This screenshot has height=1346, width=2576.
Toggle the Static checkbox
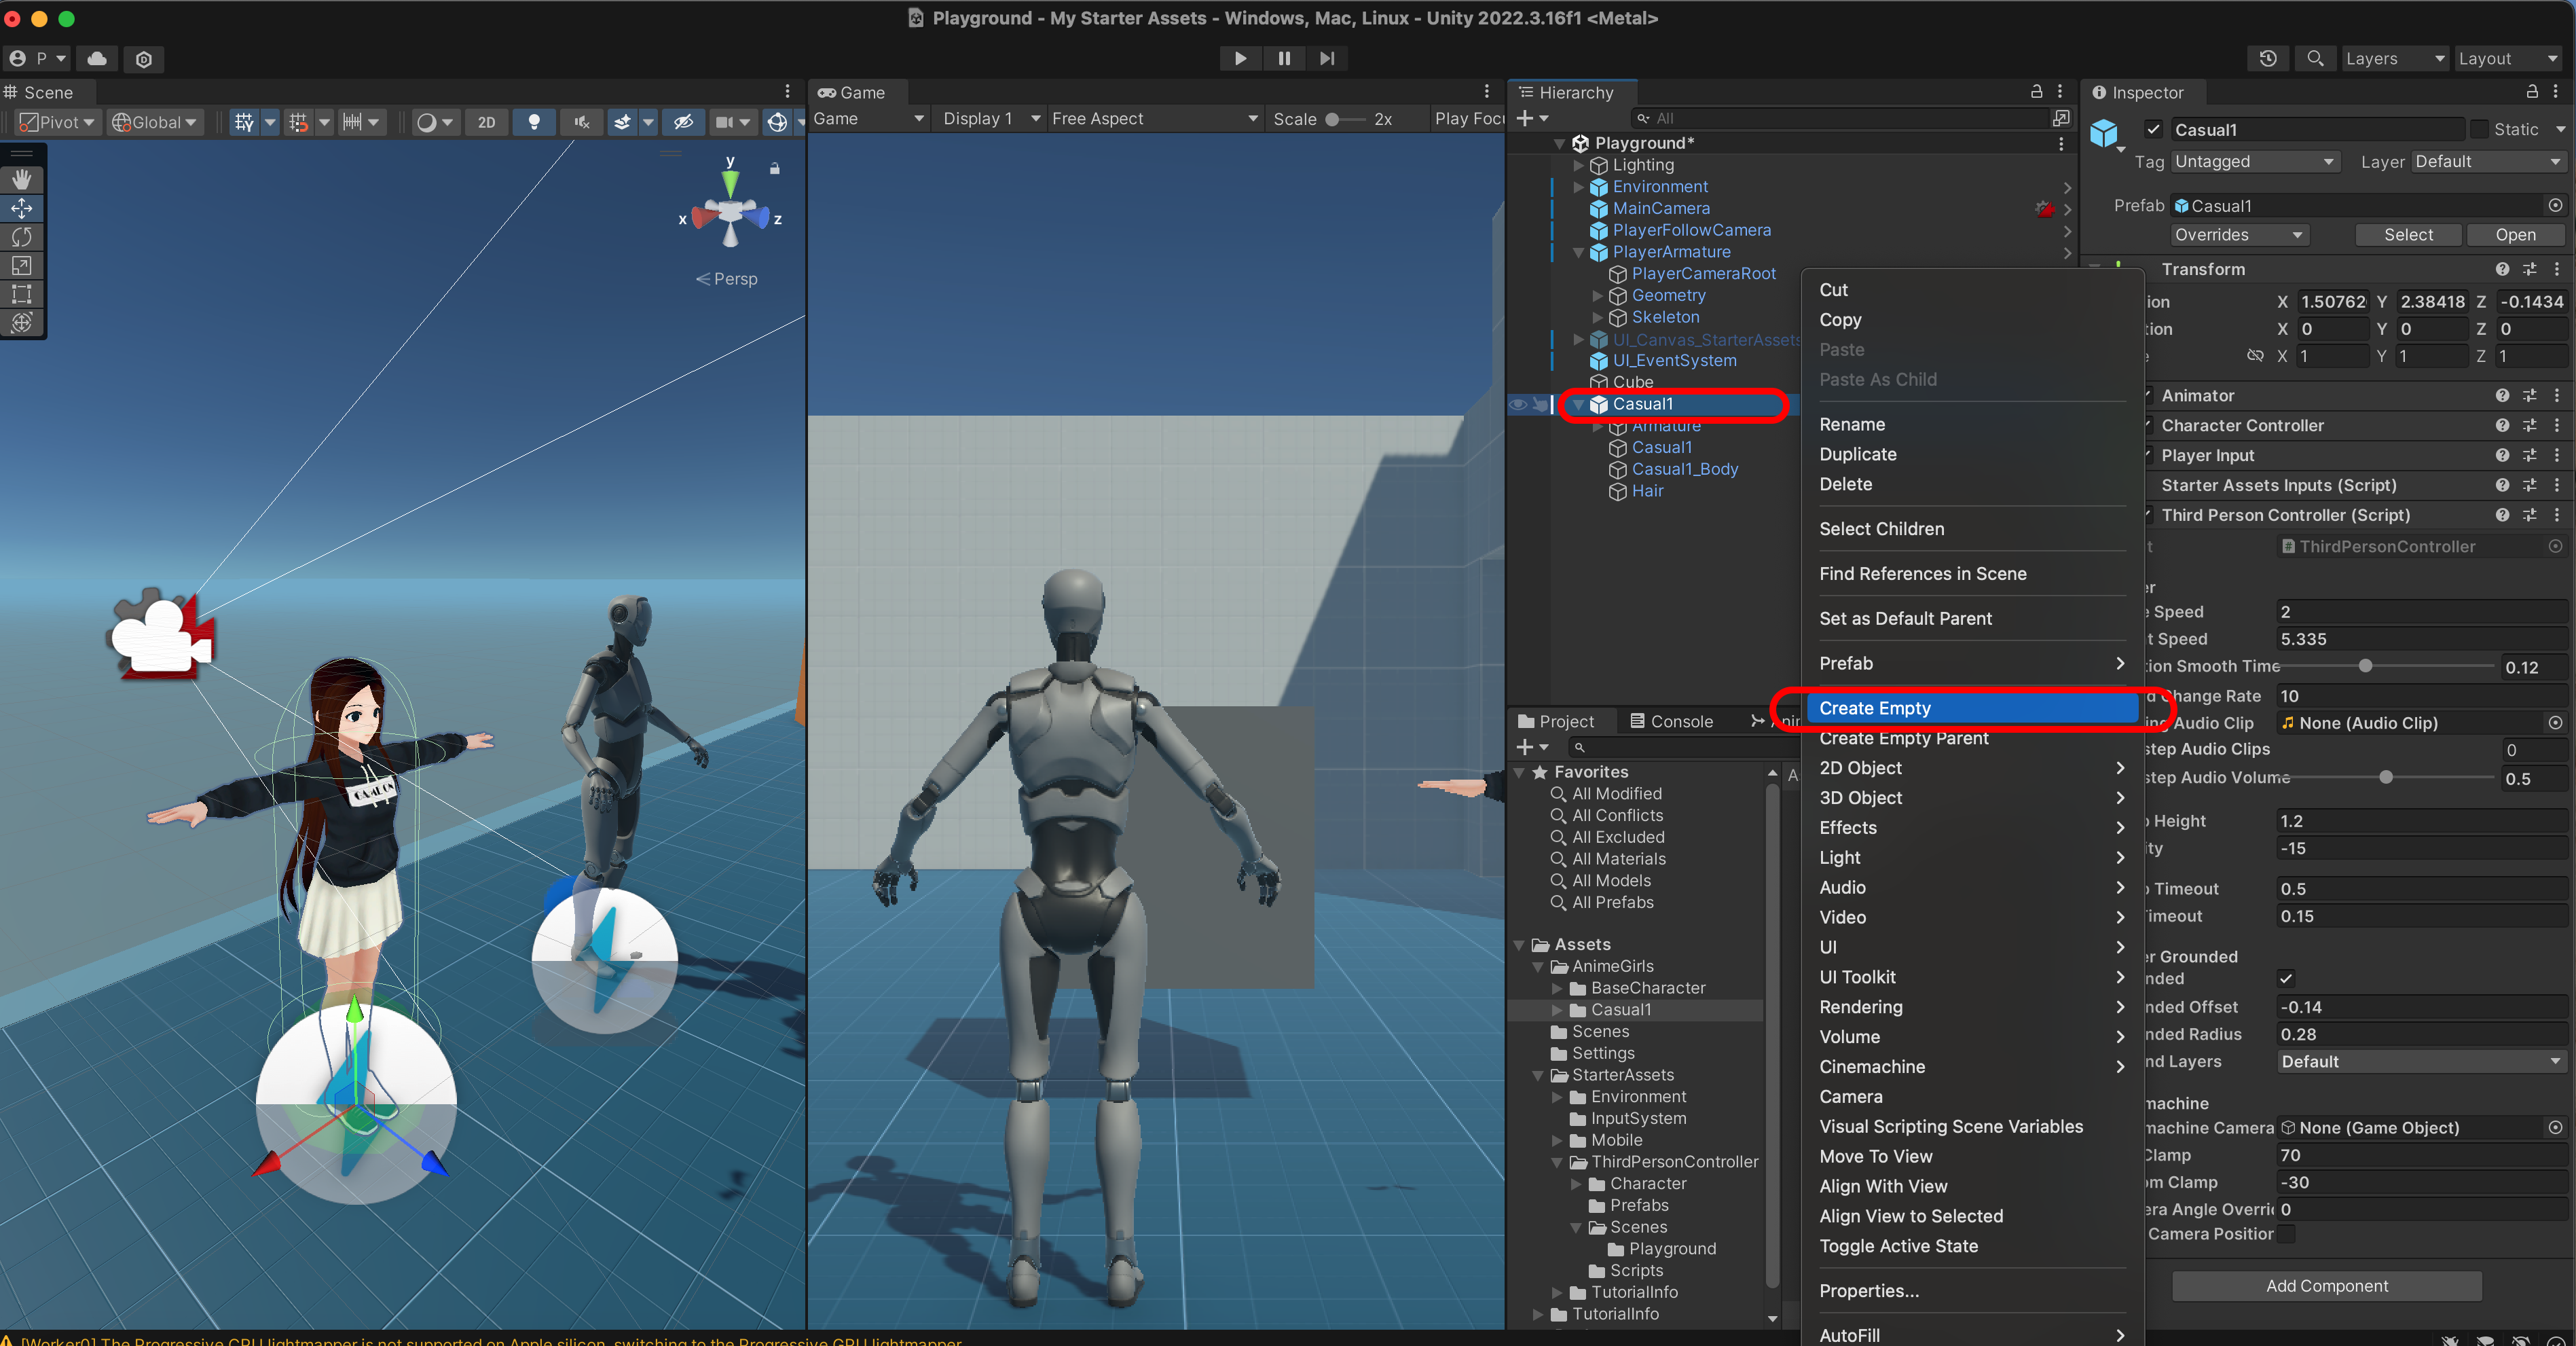coord(2479,129)
